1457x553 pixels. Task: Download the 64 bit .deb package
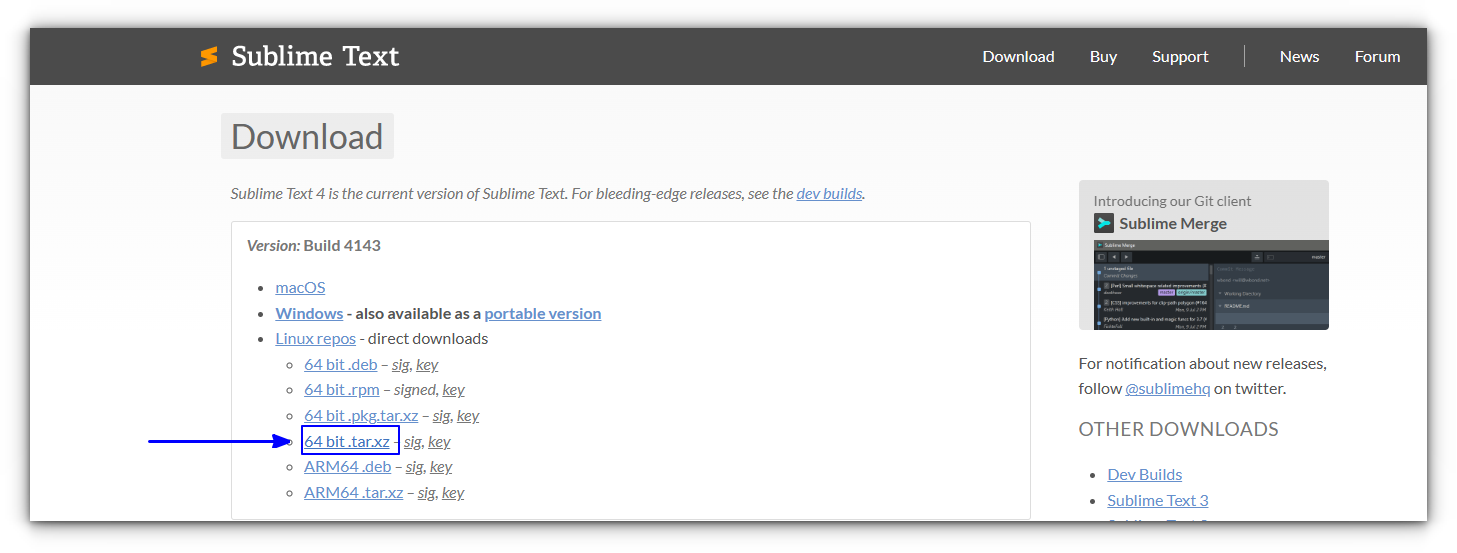pos(340,364)
